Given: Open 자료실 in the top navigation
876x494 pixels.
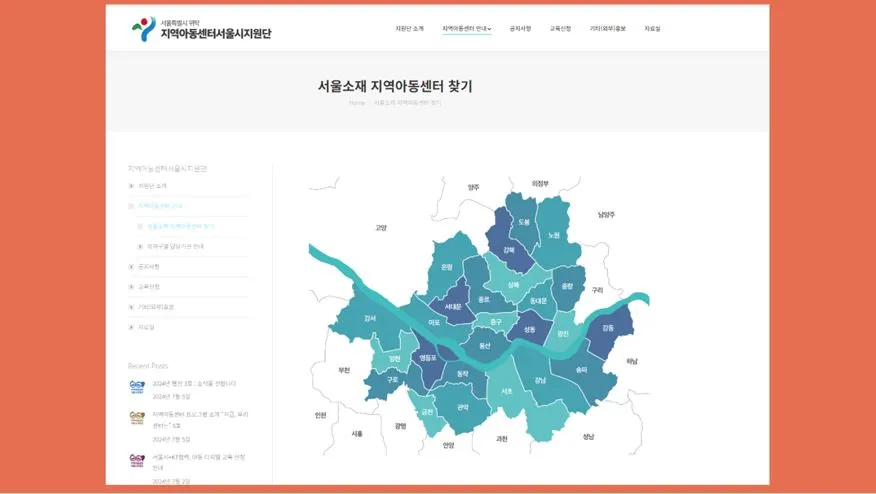Looking at the screenshot, I should (652, 28).
